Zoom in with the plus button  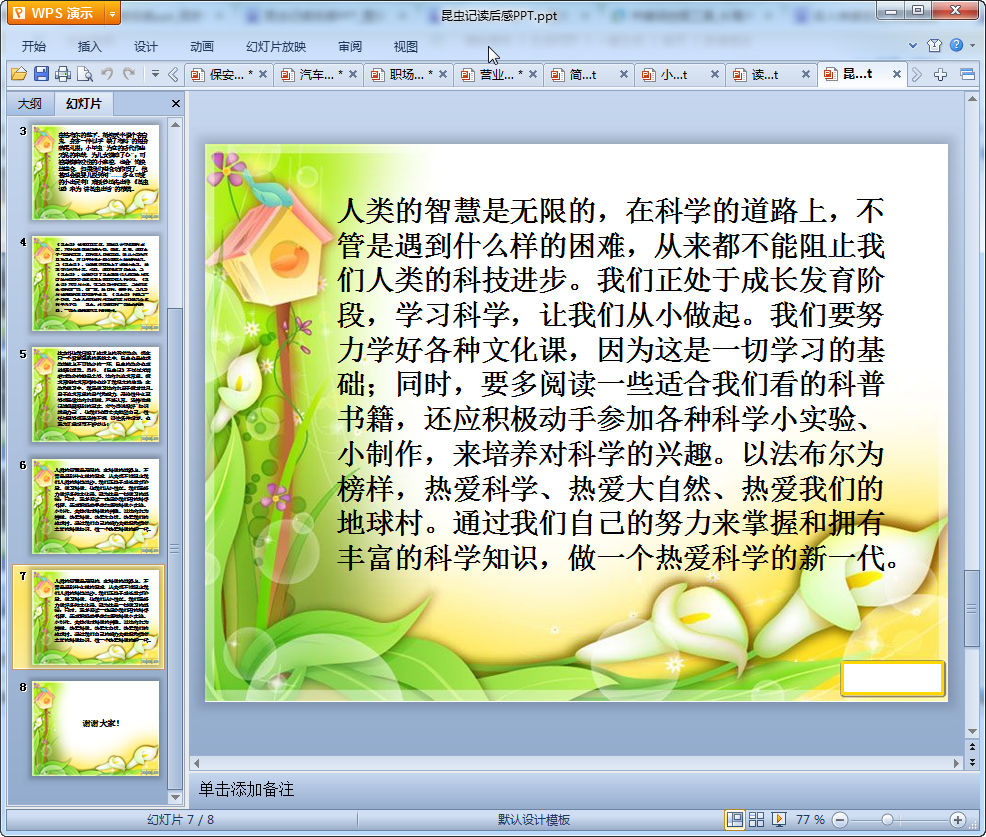coord(958,819)
